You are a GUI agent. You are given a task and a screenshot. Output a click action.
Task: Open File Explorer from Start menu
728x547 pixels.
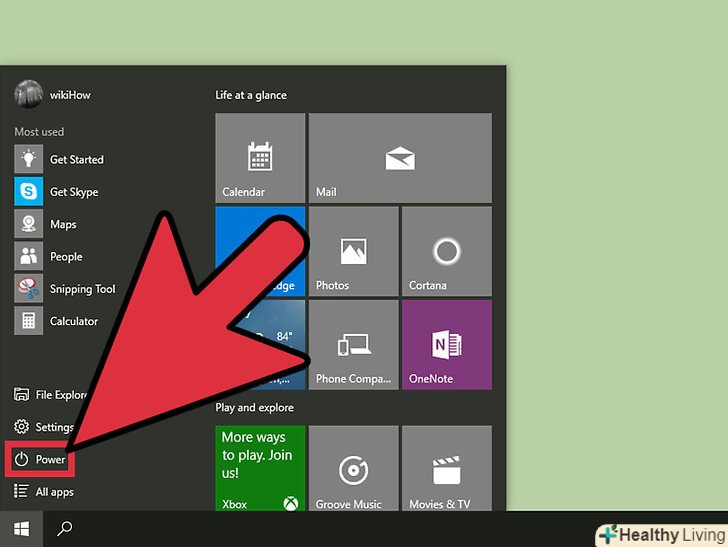point(50,395)
